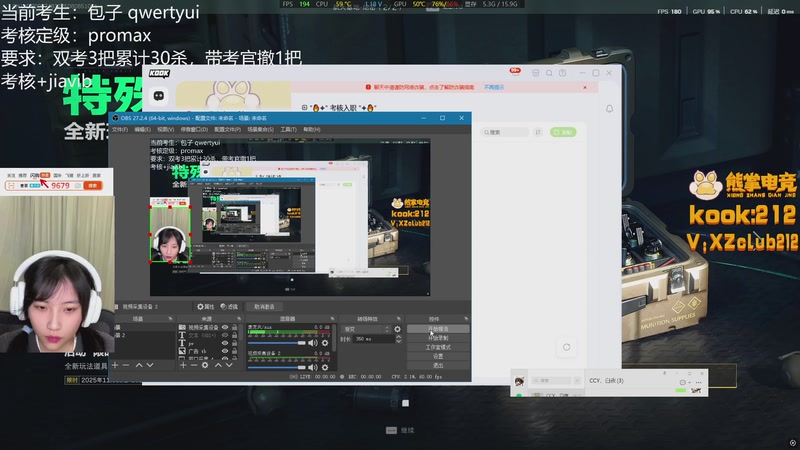This screenshot has width=800, height=450.
Task: Click KOOK refresh circular arrow icon
Action: click(x=566, y=347)
